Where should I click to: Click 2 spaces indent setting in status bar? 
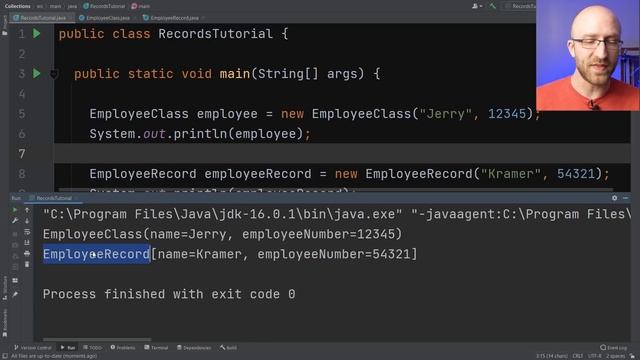(x=616, y=356)
